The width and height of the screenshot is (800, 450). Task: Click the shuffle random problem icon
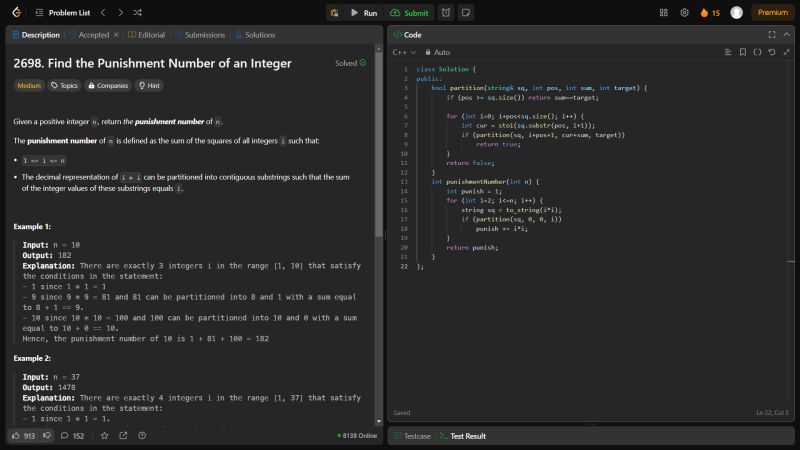click(x=137, y=13)
